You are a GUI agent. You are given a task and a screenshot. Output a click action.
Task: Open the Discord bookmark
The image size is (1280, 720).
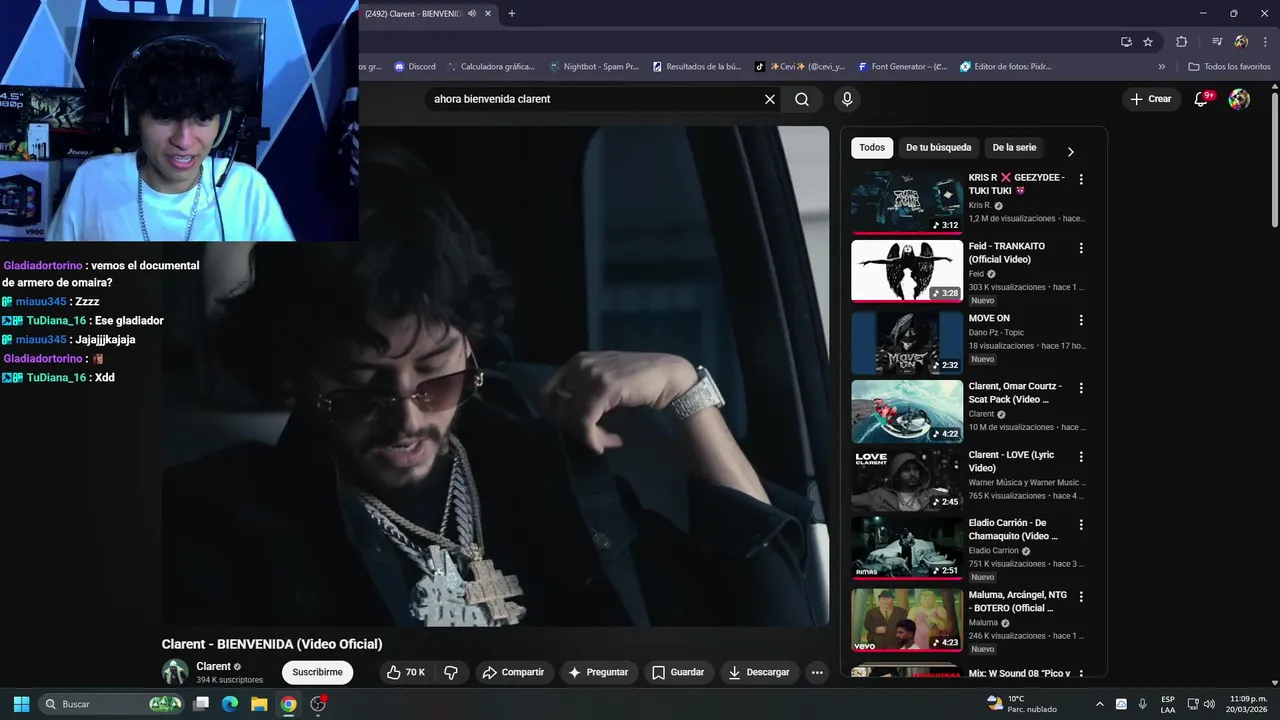point(415,67)
